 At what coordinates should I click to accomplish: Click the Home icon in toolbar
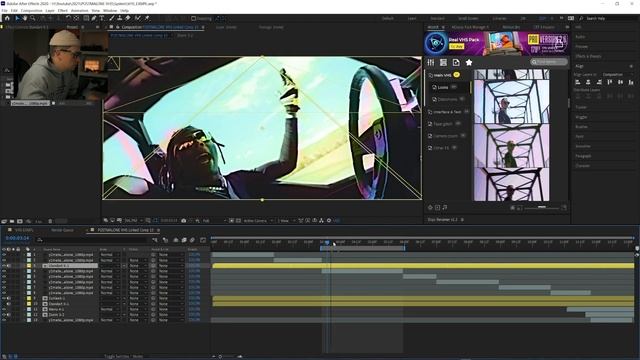click(x=7, y=18)
